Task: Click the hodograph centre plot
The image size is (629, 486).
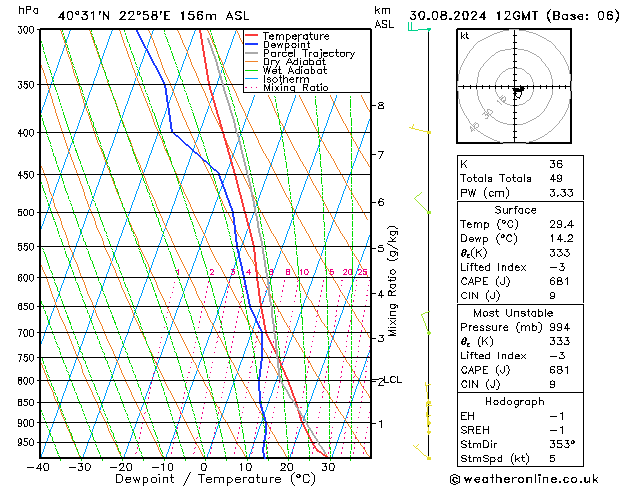Action: pos(514,86)
